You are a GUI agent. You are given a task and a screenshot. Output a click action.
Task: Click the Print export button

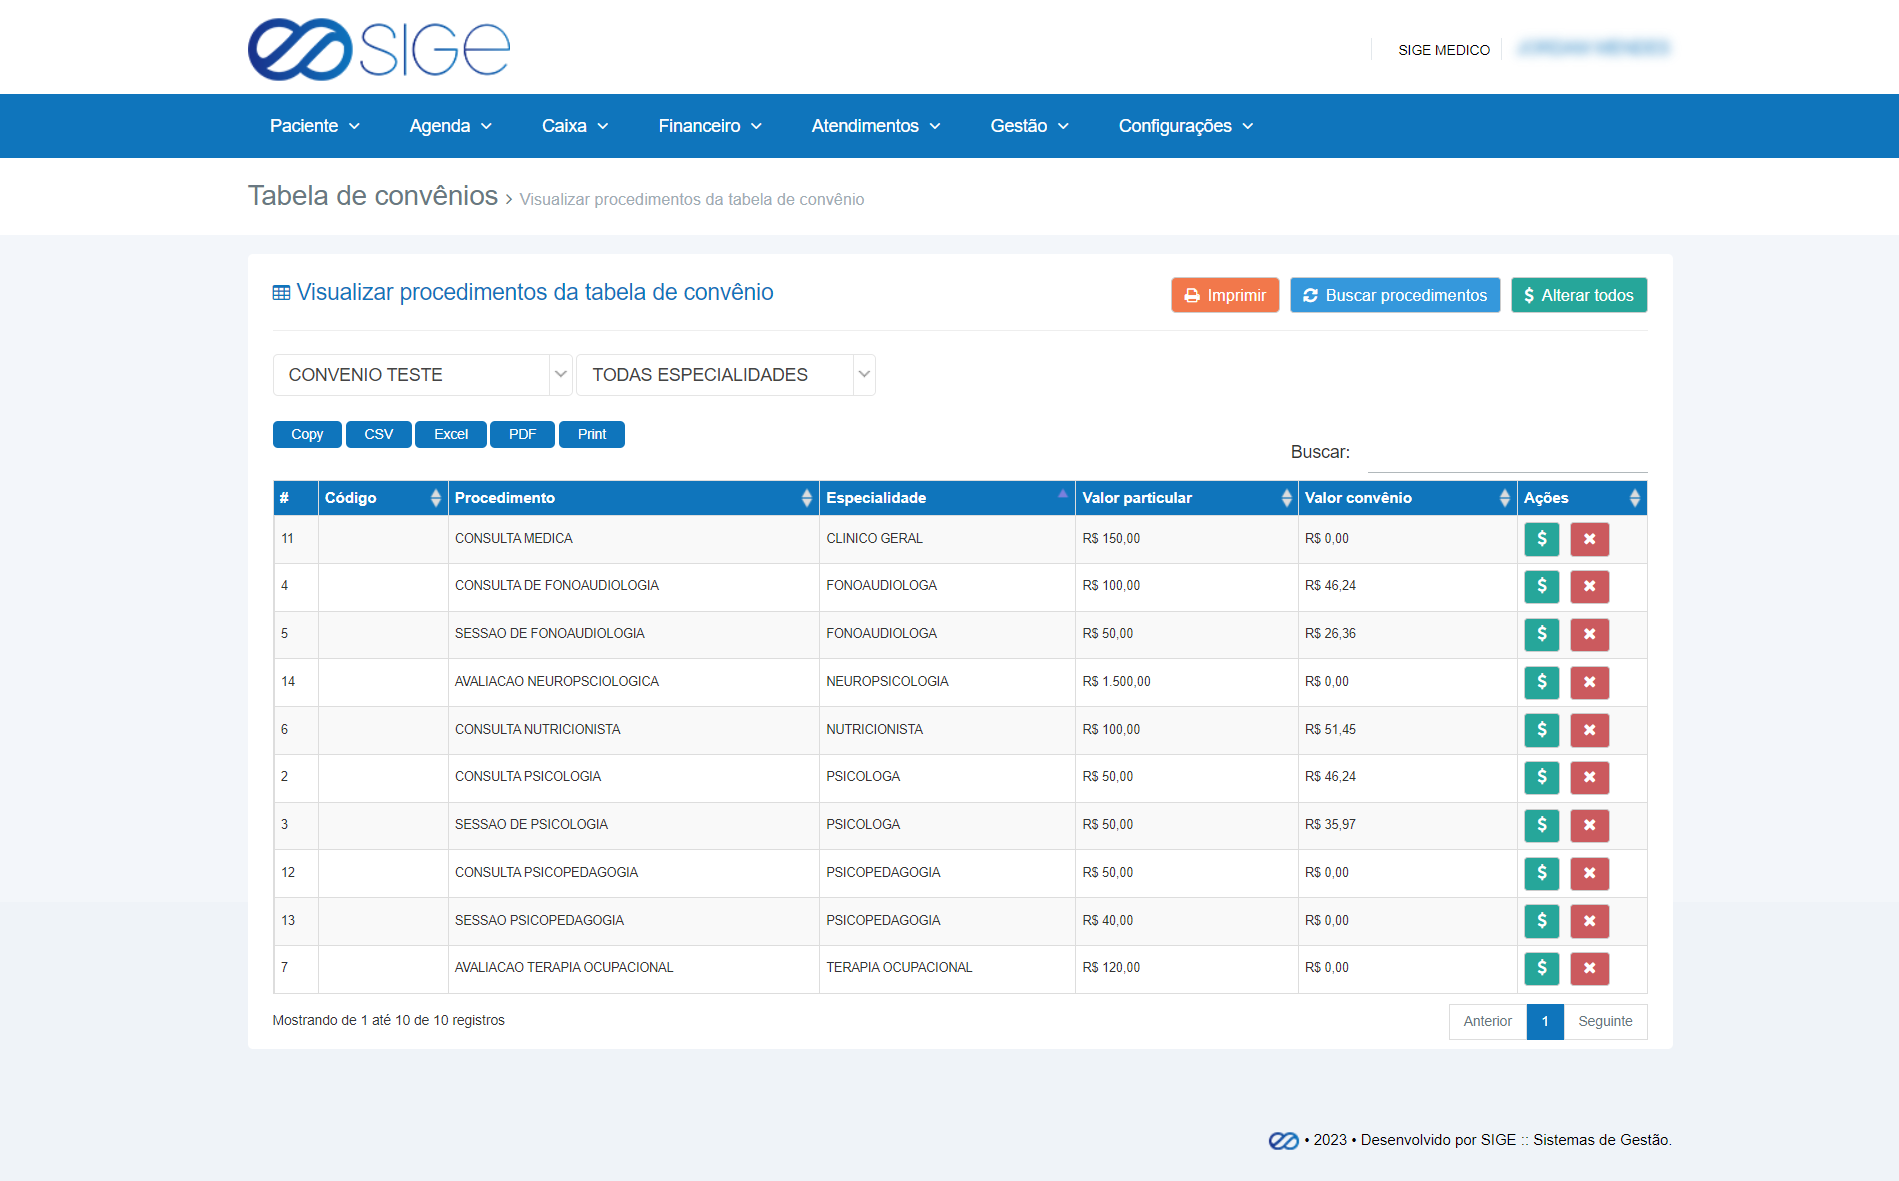592,434
